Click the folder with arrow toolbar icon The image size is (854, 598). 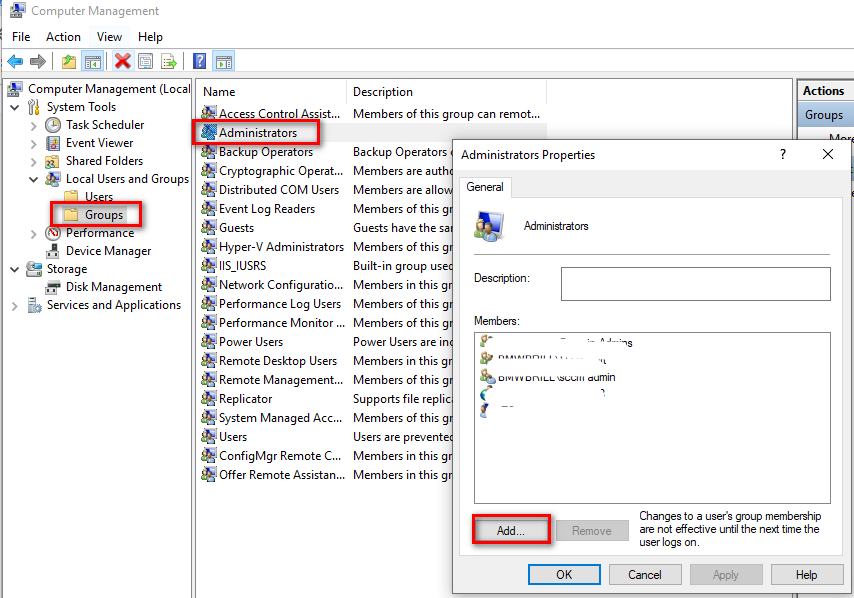coord(67,61)
